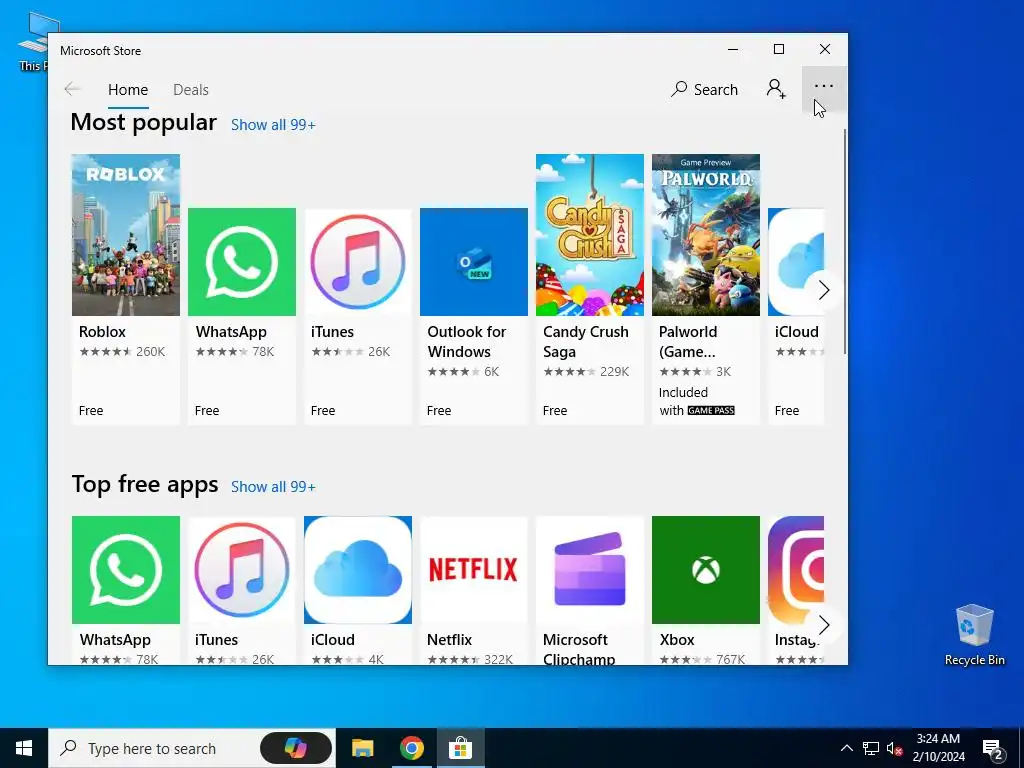Go back with the back arrow
The height and width of the screenshot is (768, 1024).
tap(72, 89)
